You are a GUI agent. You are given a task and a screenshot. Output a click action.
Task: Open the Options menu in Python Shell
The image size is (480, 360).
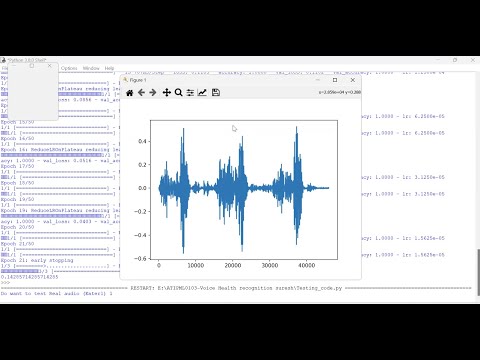[69, 68]
